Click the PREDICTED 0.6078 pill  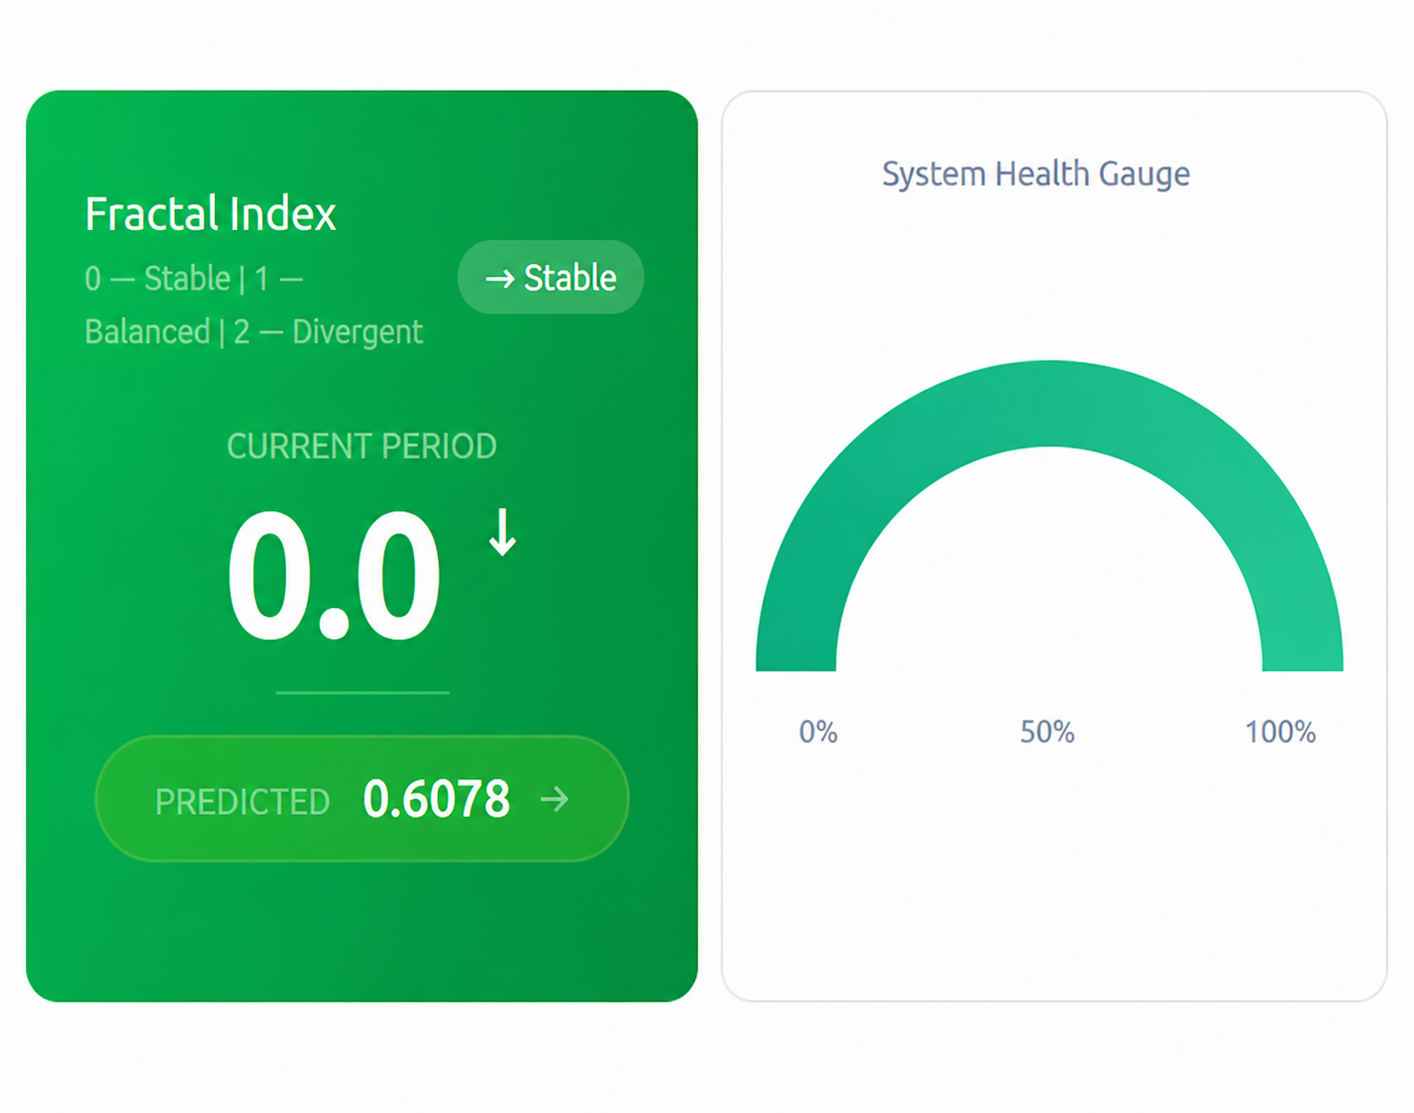point(362,799)
